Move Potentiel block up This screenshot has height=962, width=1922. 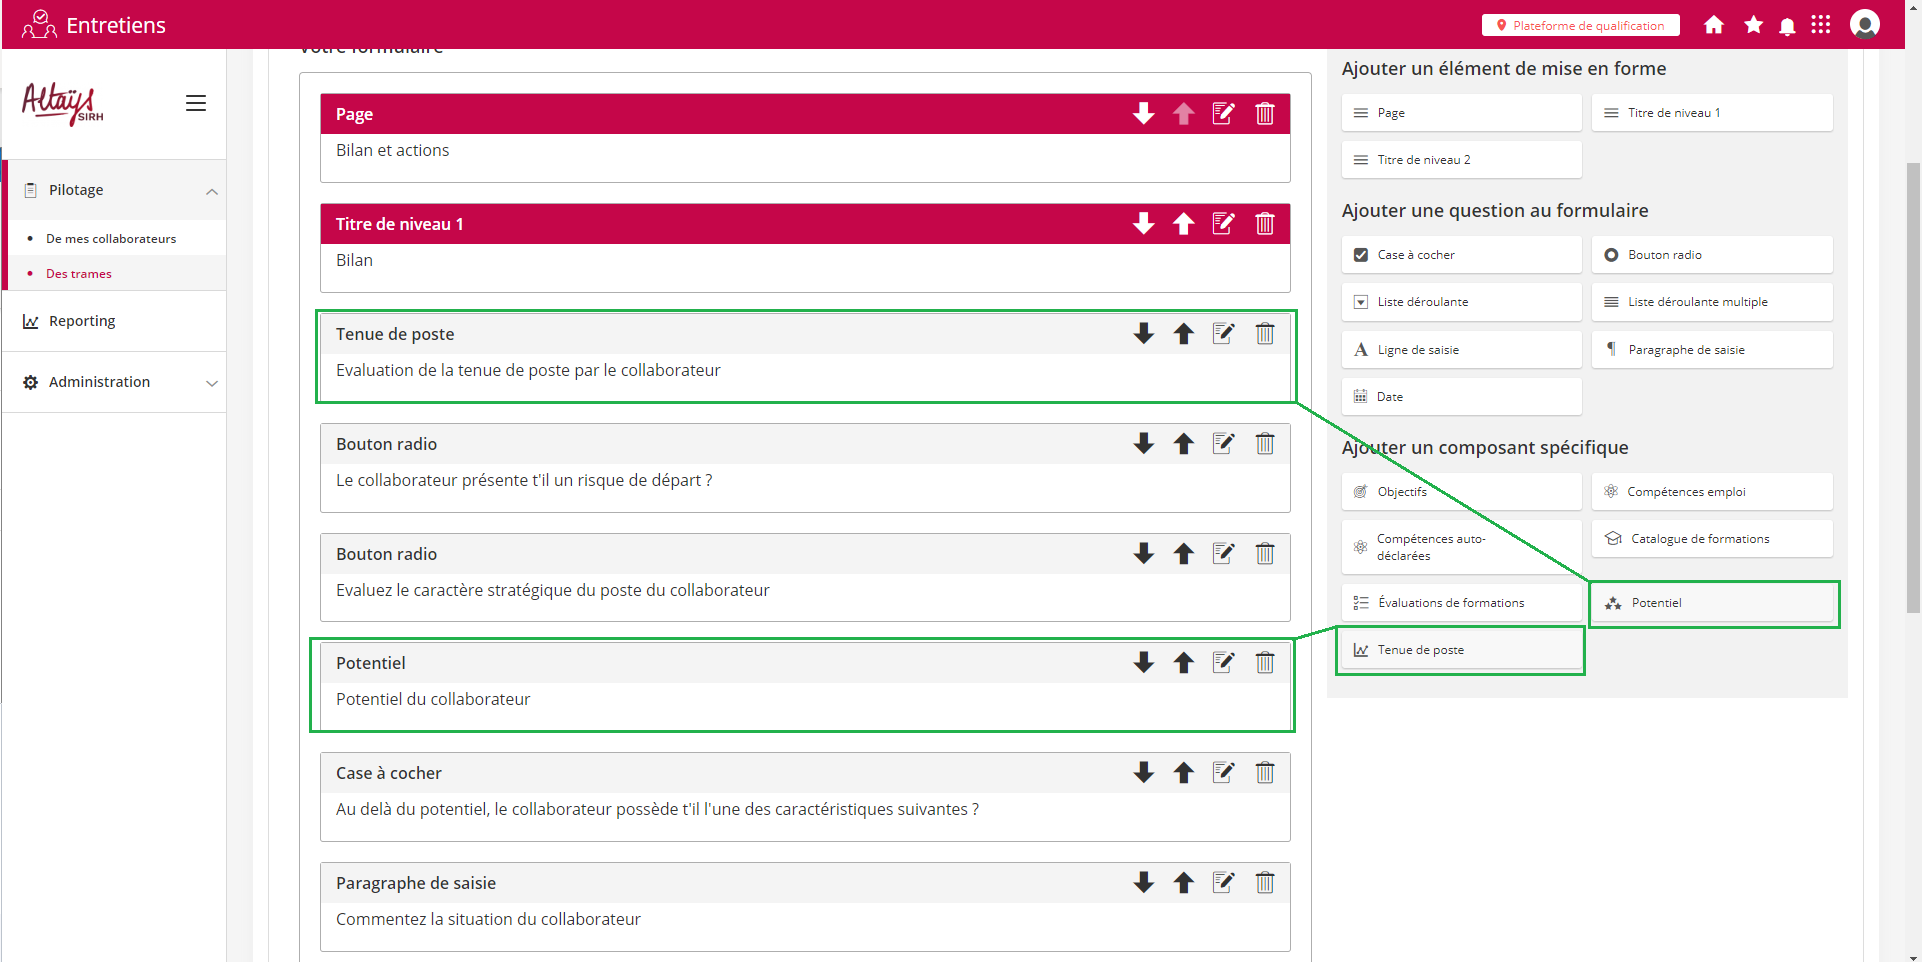pos(1183,663)
